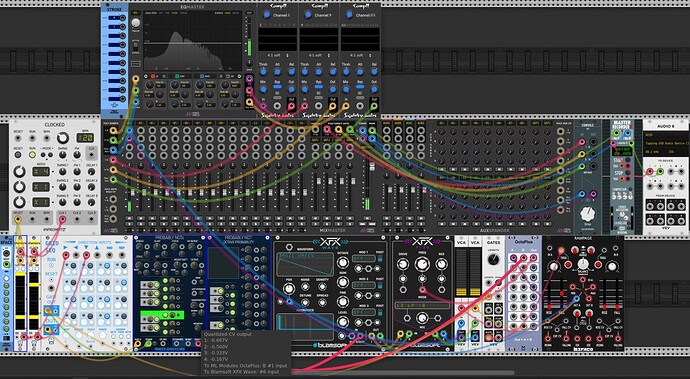Click the Mode display on XFX F-35
This screenshot has width=690, height=379.
422,305
